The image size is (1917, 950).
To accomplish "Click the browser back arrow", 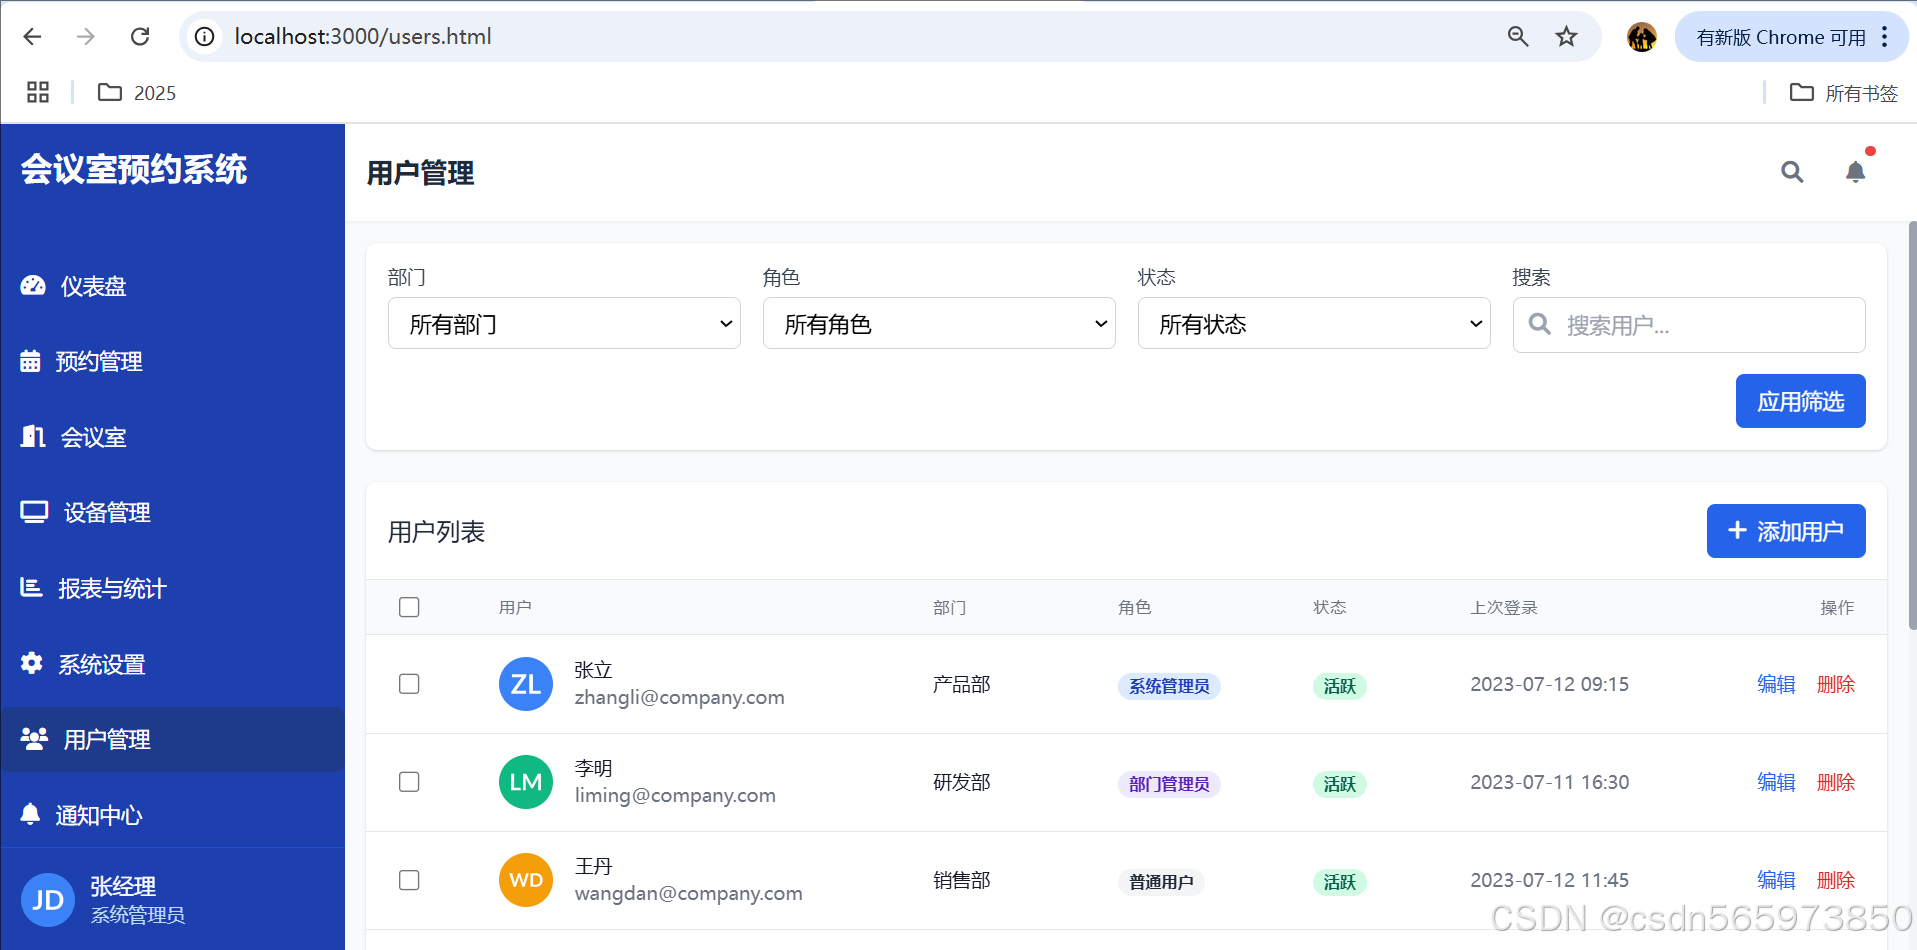I will [32, 37].
